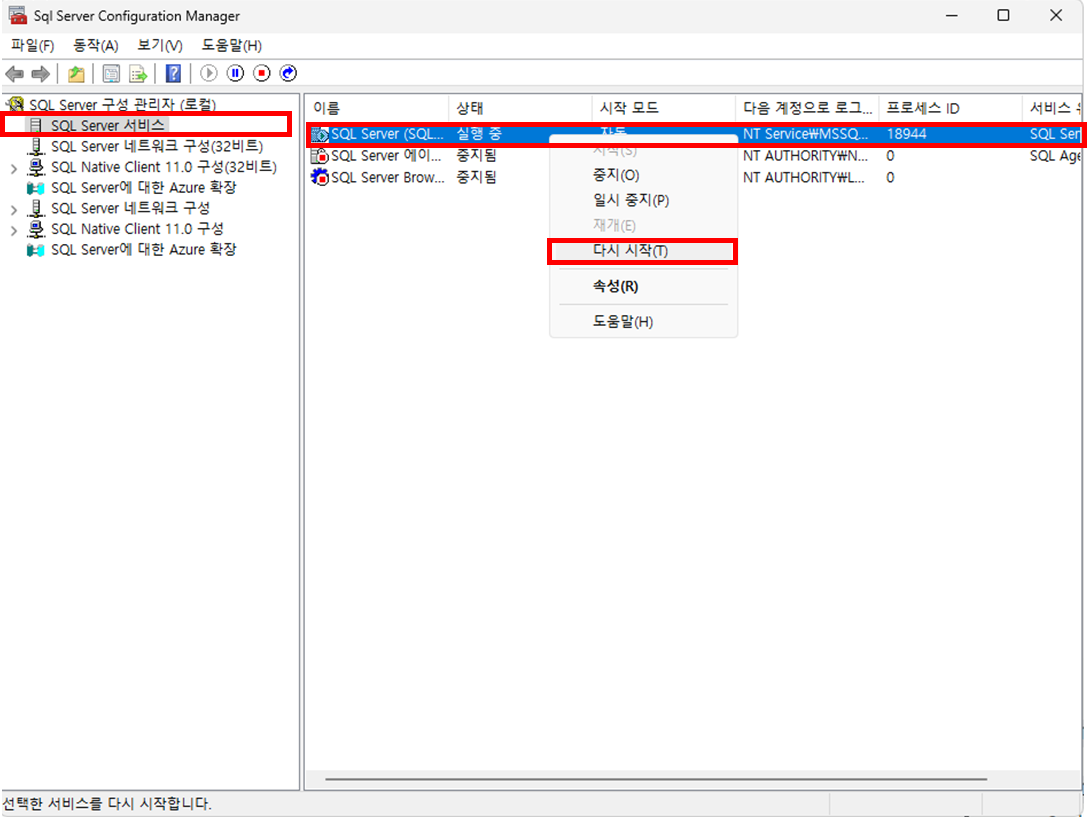Screen dimensions: 1087x817
Task: Click the SQL Native Client 11.0 구성(32비트) icon
Action: coord(35,167)
